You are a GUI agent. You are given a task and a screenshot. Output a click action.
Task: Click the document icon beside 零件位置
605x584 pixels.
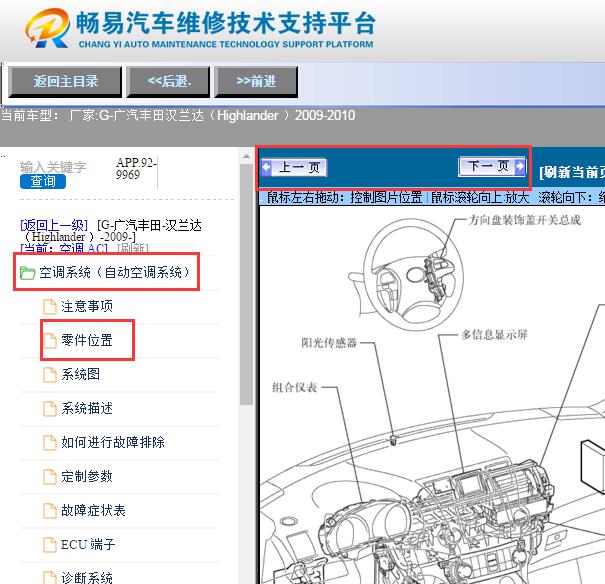point(49,341)
